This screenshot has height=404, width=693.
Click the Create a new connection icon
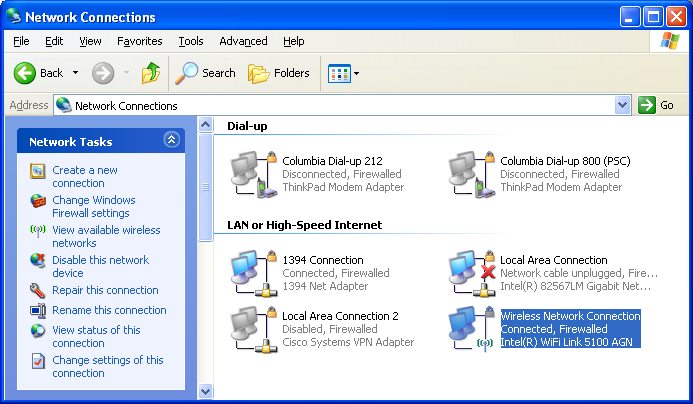pos(38,171)
